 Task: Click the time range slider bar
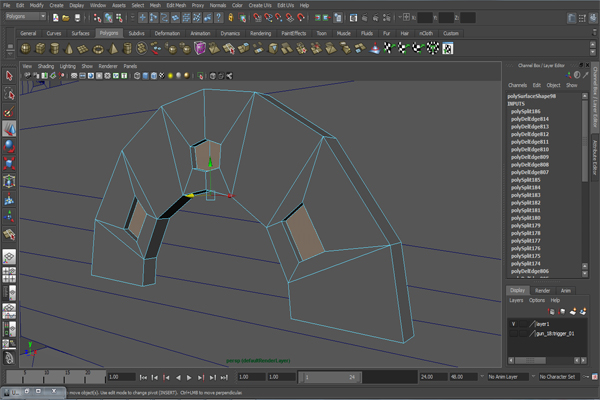330,377
